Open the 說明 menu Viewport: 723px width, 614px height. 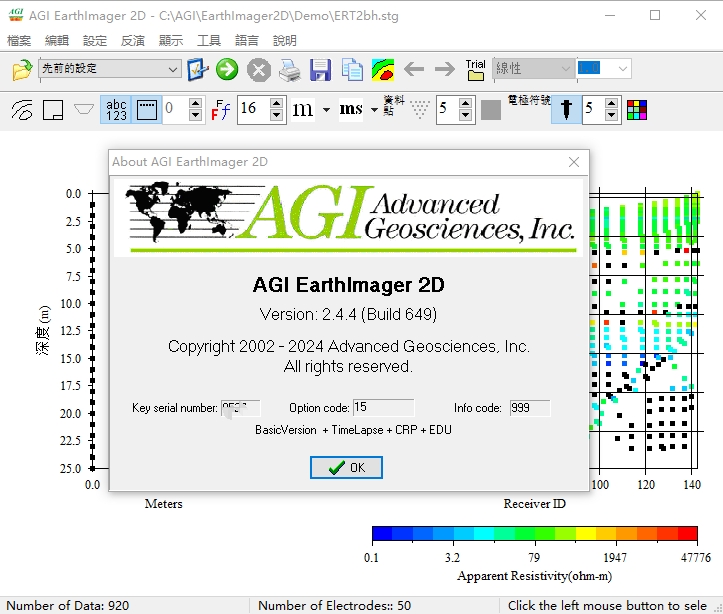(284, 41)
